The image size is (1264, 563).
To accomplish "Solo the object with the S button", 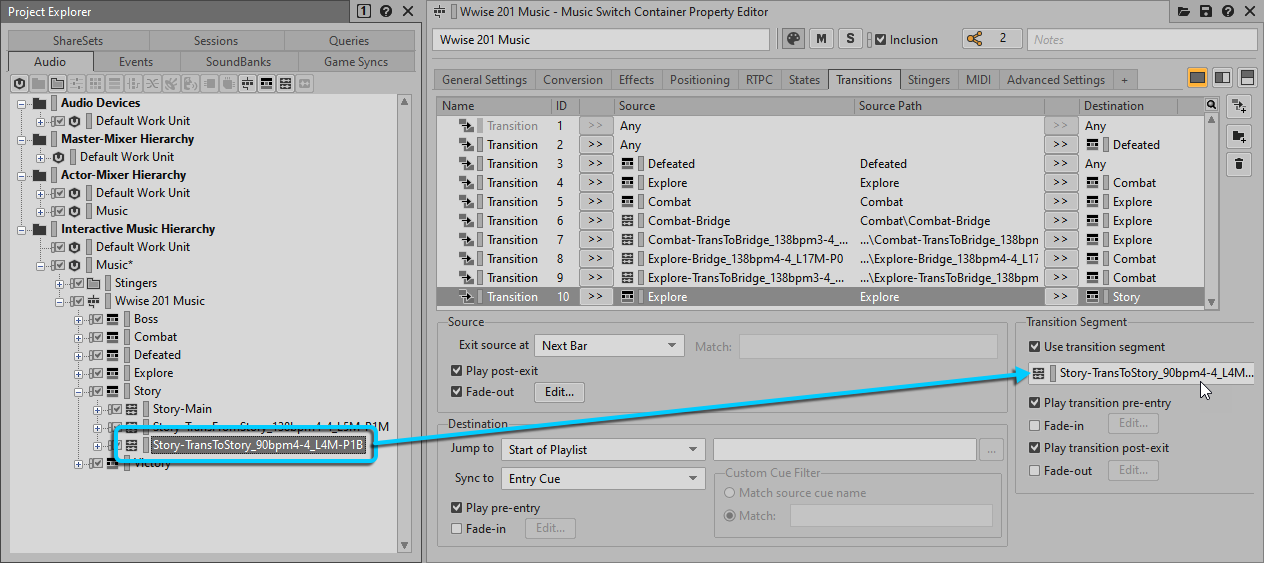I will [x=850, y=39].
